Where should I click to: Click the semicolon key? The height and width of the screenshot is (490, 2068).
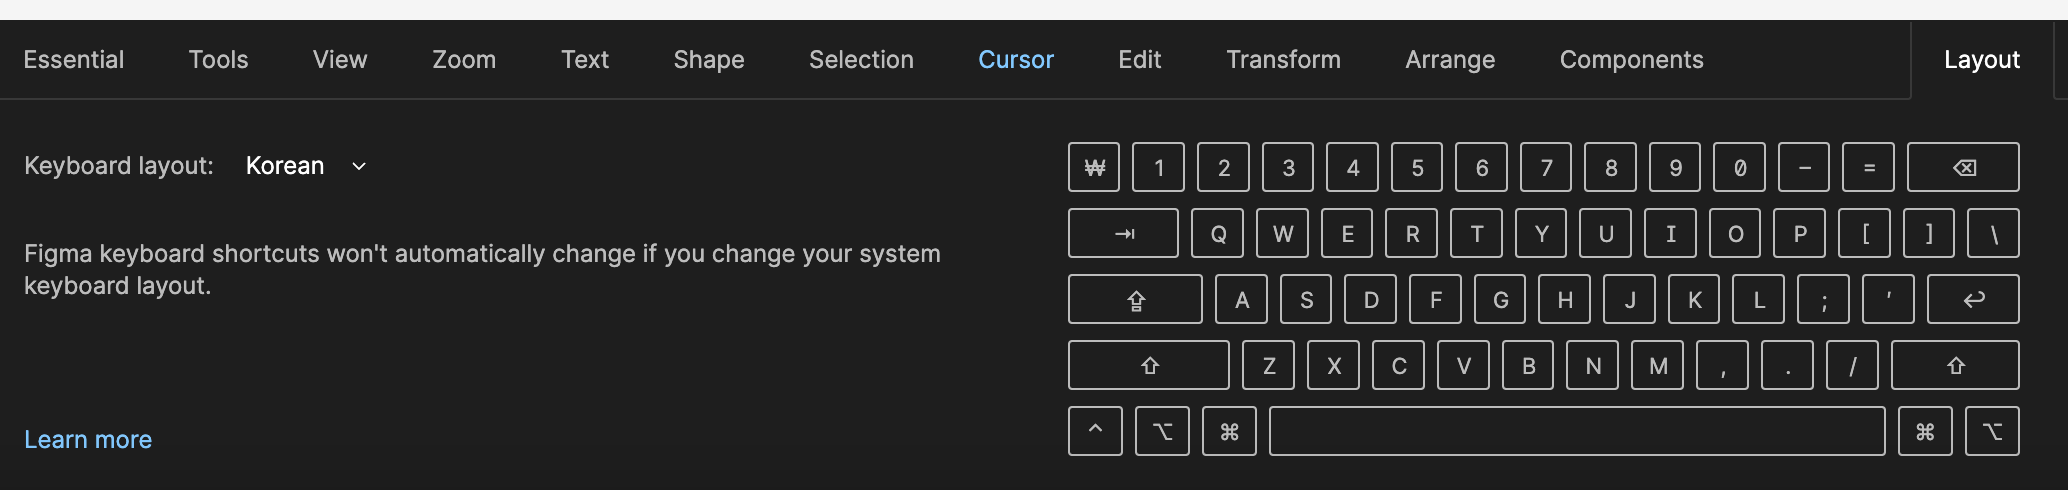pos(1823,299)
